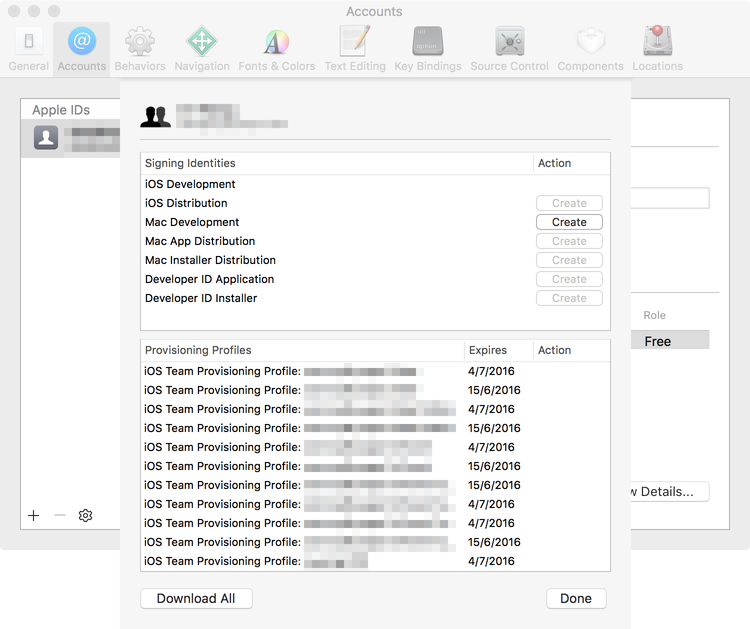
Task: Click Provisioning Profiles column header
Action: pyautogui.click(x=302, y=350)
